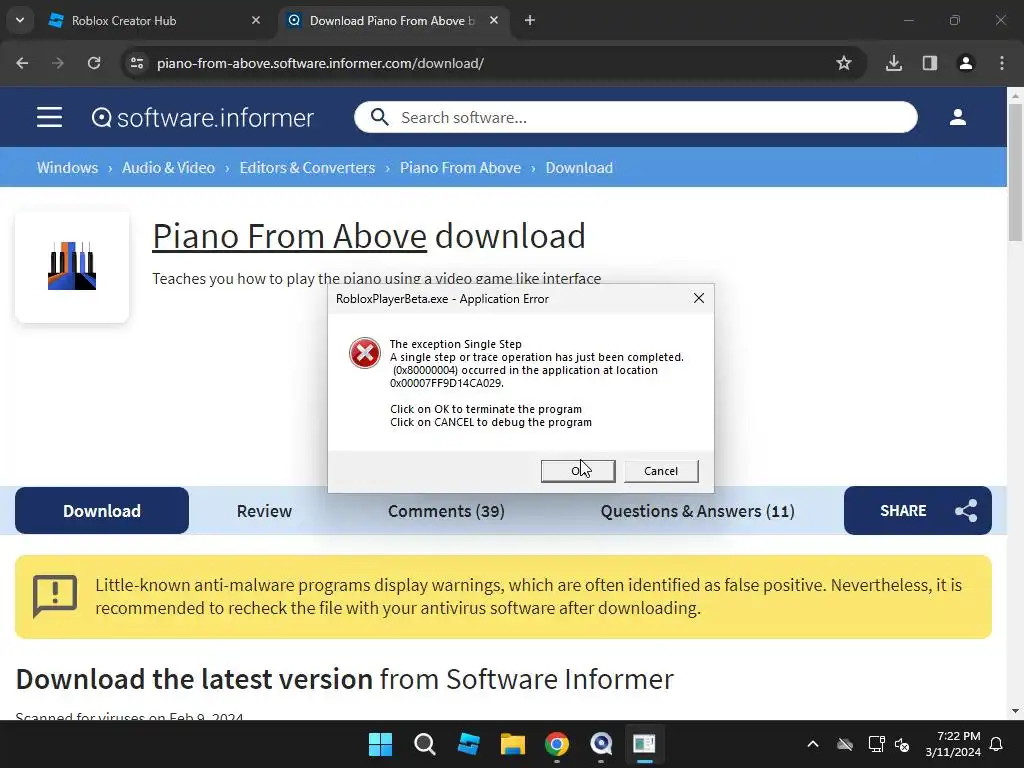Screen dimensions: 1024x768
Task: Click the page vertical scrollbar thumb
Action: click(1016, 172)
